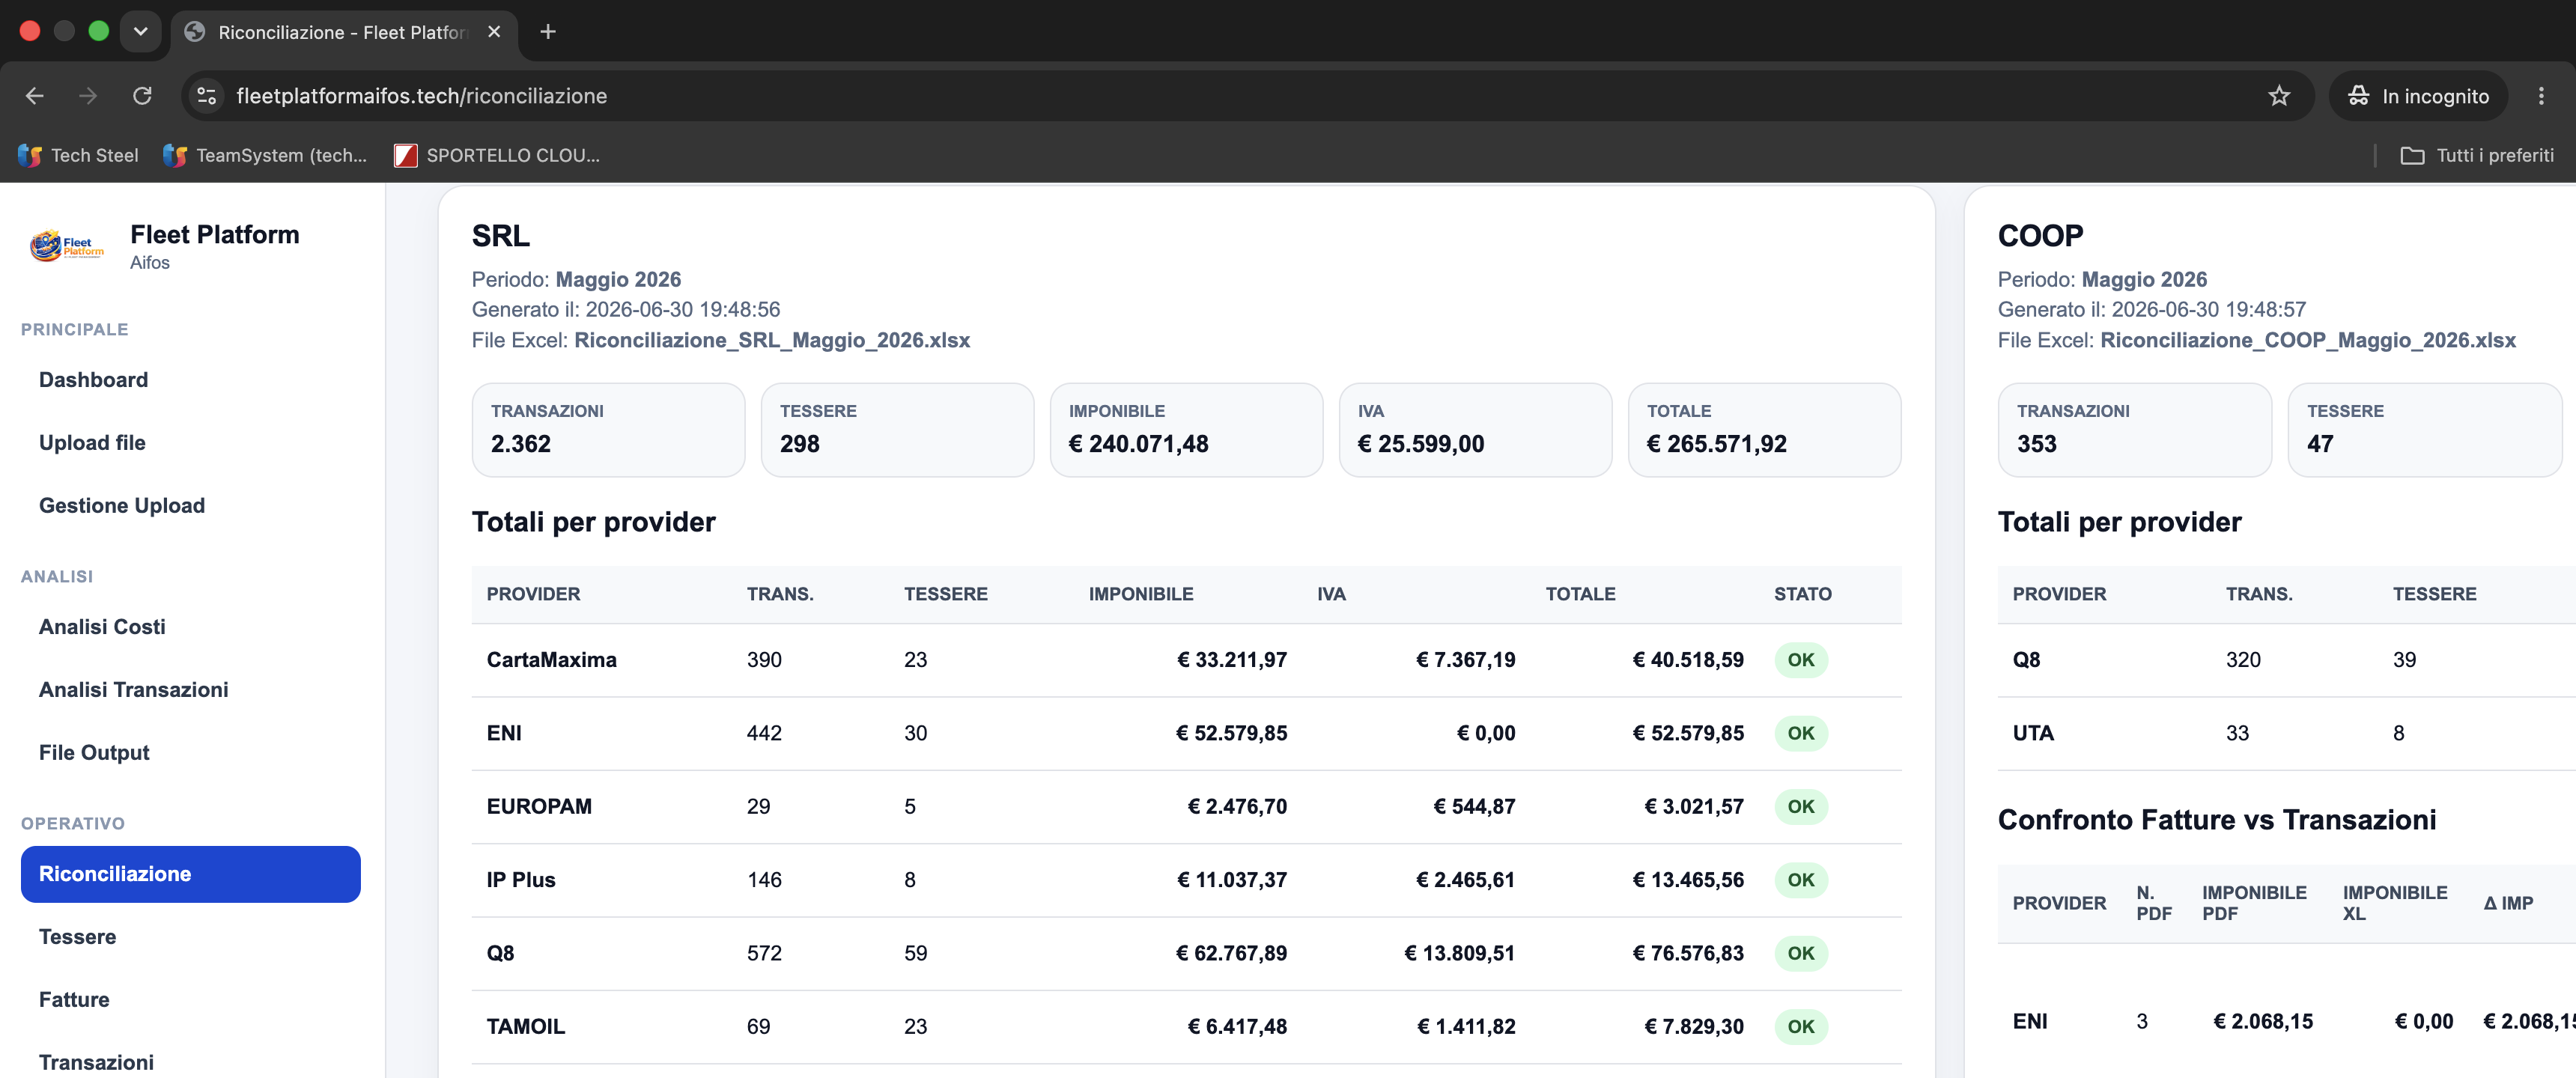2576x1078 pixels.
Task: Select the Riconciliazione - Fleet Platform tab
Action: (344, 32)
